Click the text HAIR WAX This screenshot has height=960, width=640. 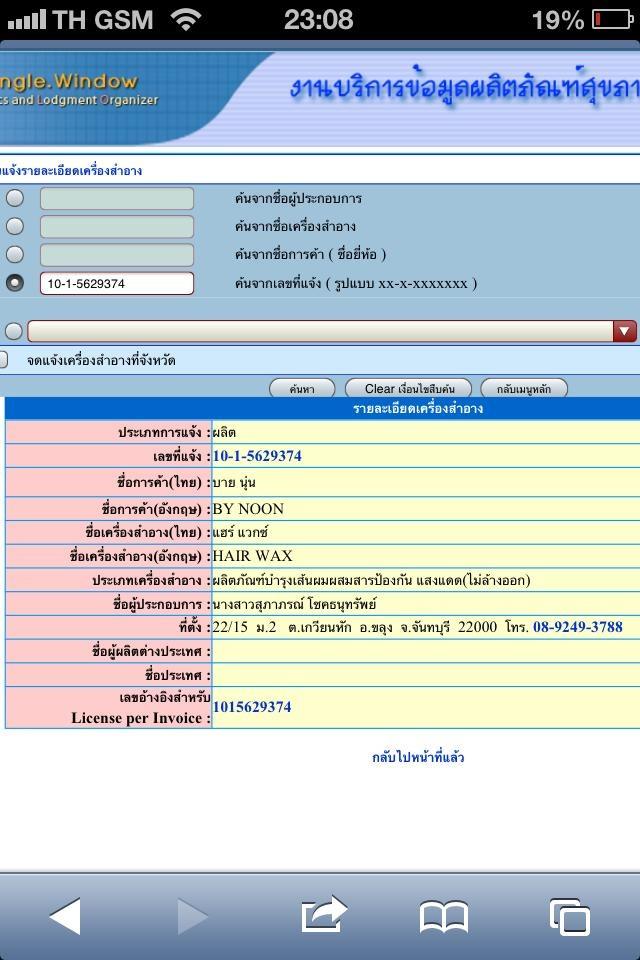pos(252,556)
